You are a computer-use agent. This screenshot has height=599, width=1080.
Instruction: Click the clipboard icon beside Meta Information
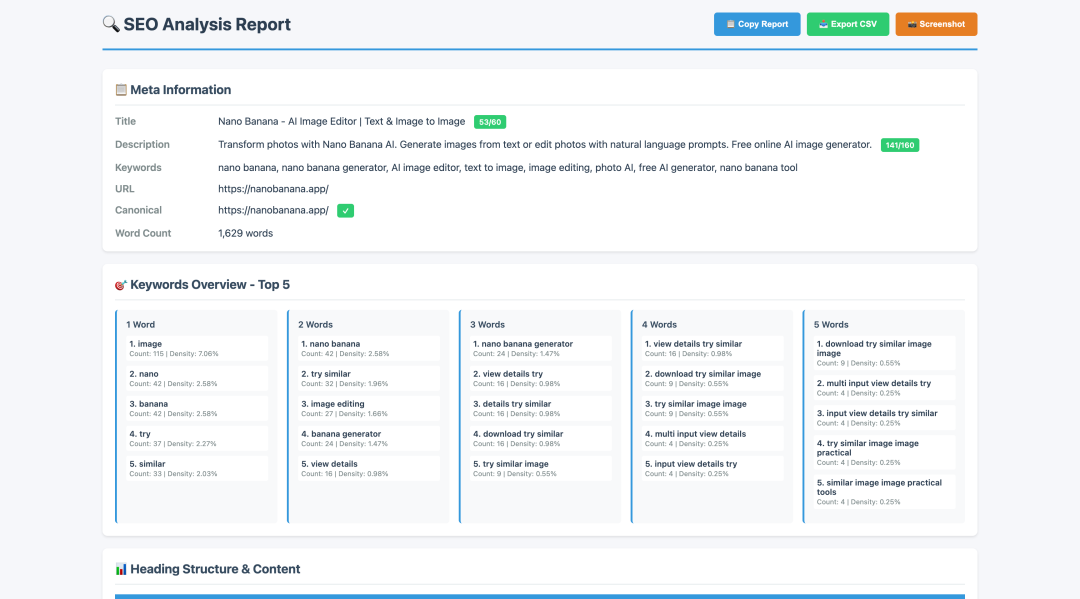[x=121, y=90]
